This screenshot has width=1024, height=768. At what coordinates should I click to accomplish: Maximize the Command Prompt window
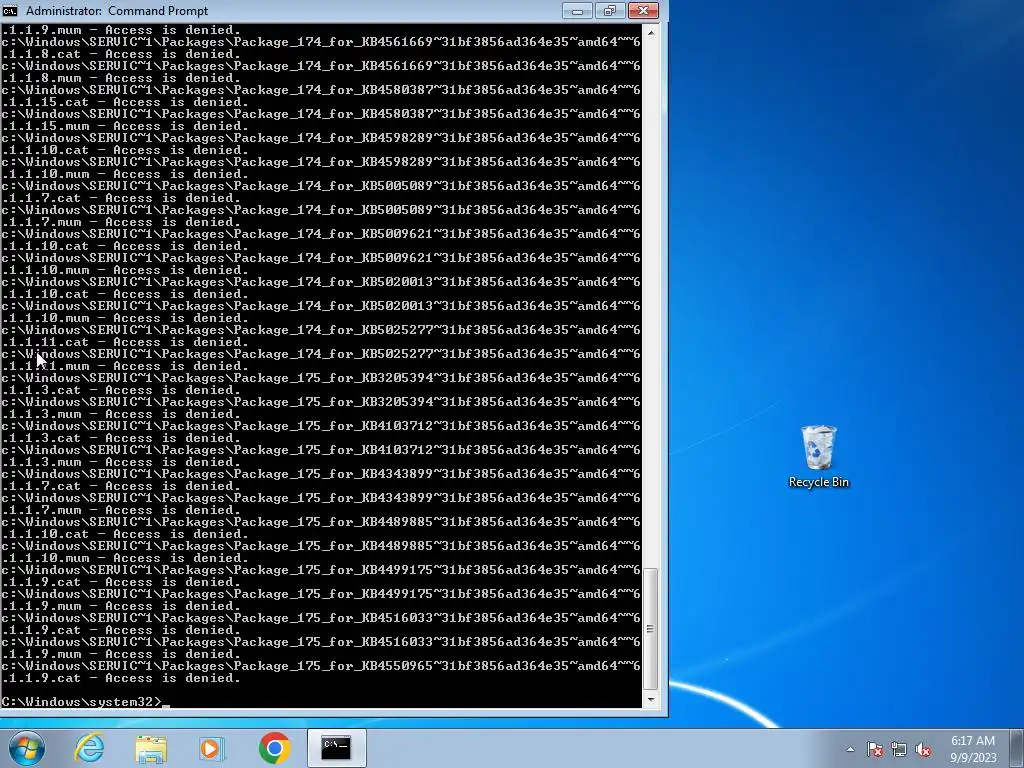point(610,10)
